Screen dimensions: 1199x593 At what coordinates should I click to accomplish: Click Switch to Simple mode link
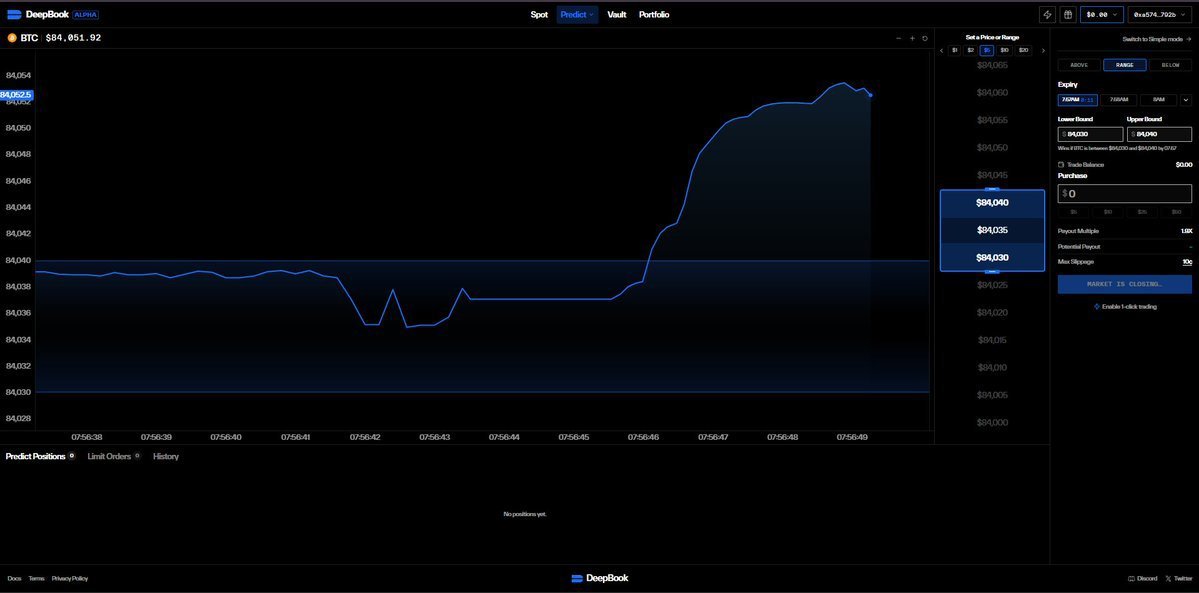pos(1157,39)
